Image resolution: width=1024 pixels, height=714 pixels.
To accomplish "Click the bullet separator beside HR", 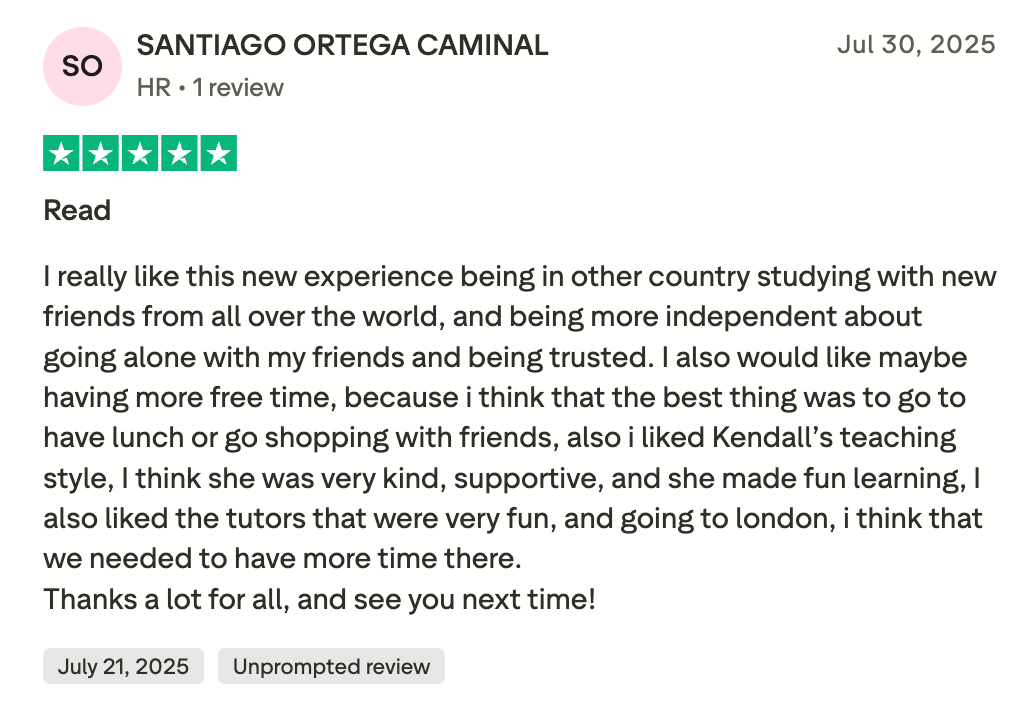I will 182,88.
